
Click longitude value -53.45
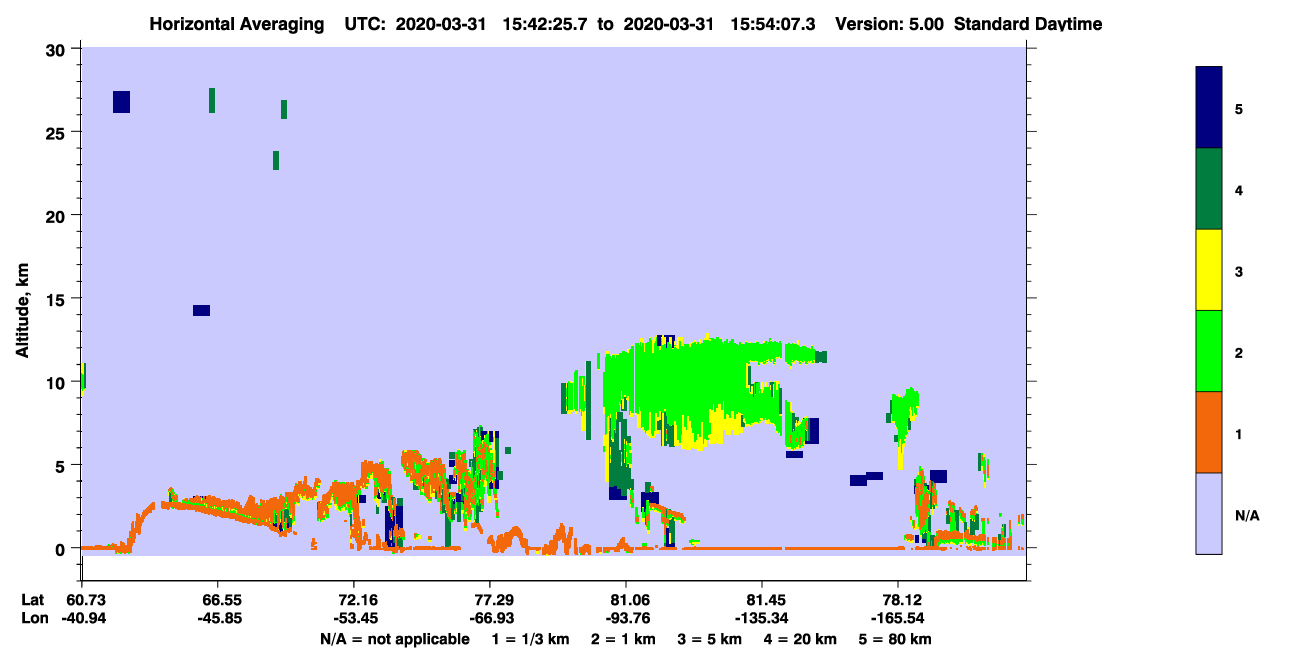click(x=354, y=618)
